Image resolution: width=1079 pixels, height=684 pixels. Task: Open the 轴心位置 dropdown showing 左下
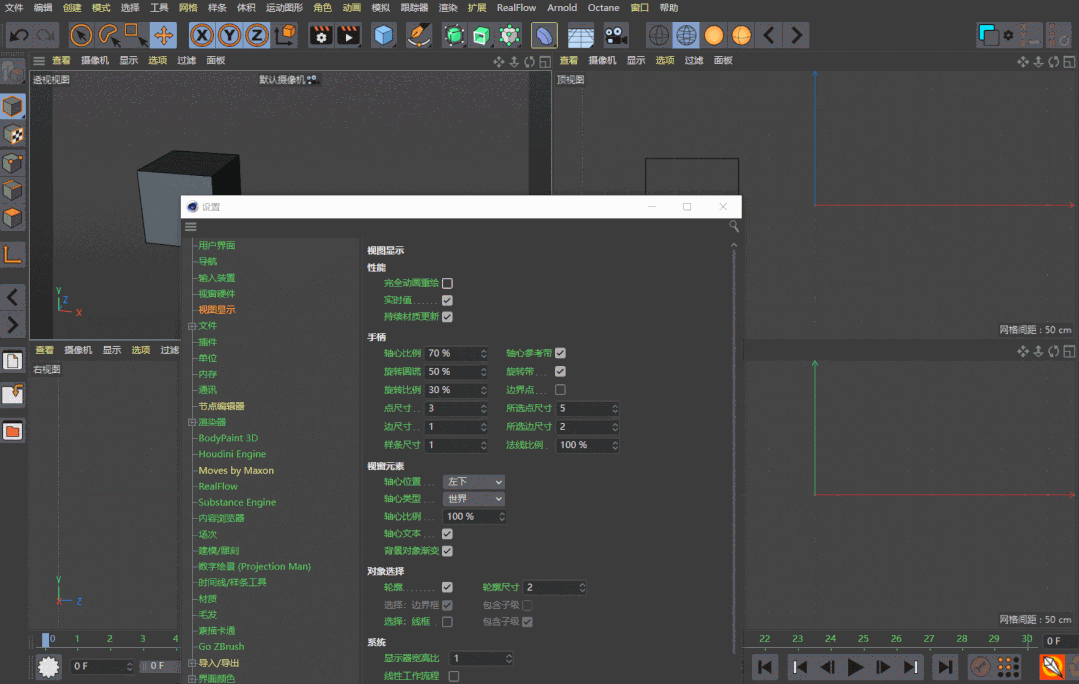pos(474,482)
